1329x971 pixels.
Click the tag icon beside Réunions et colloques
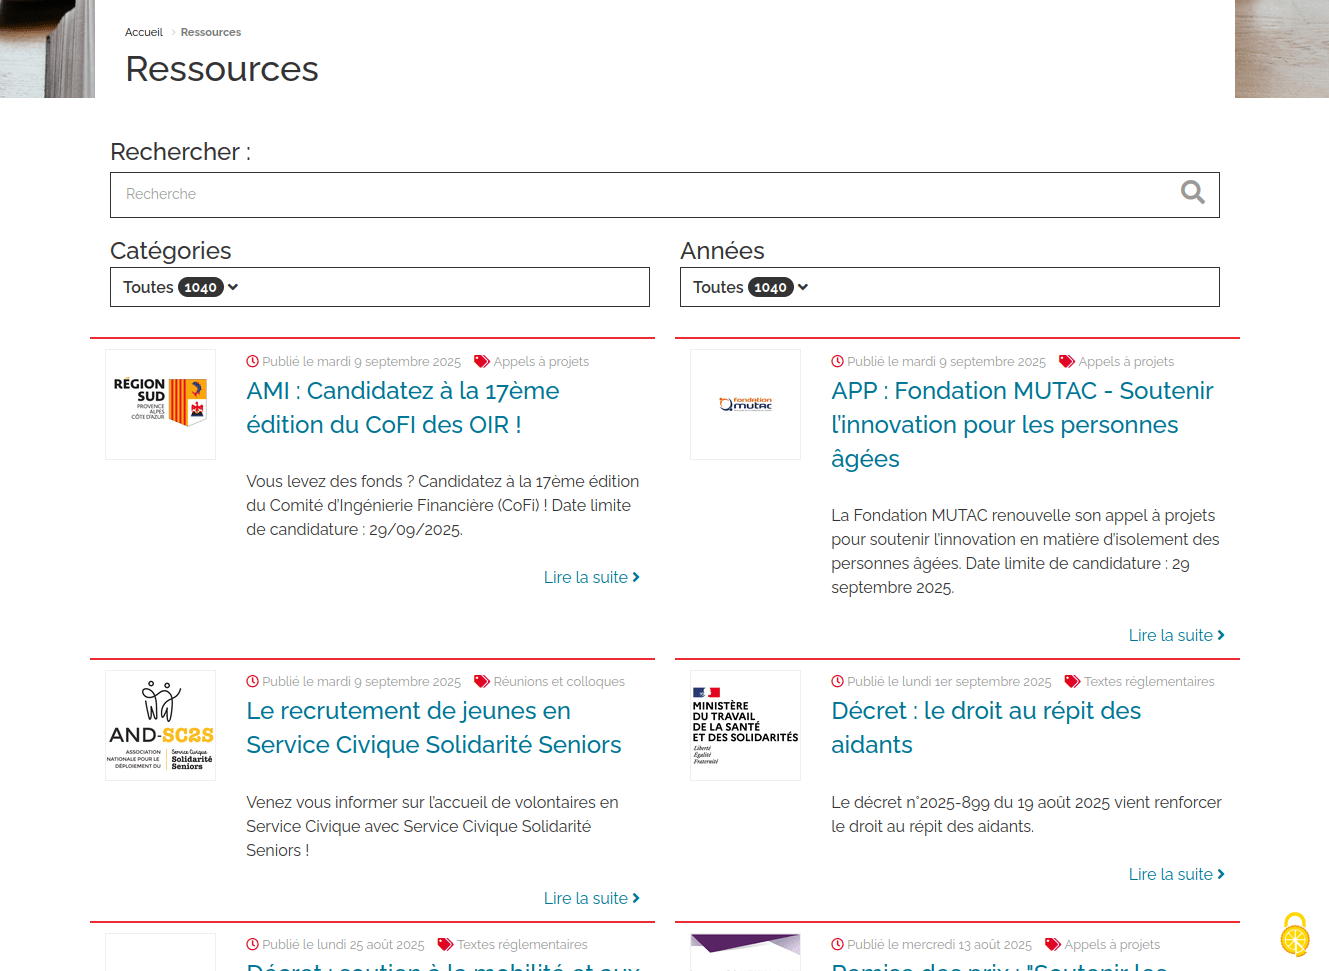click(x=481, y=682)
